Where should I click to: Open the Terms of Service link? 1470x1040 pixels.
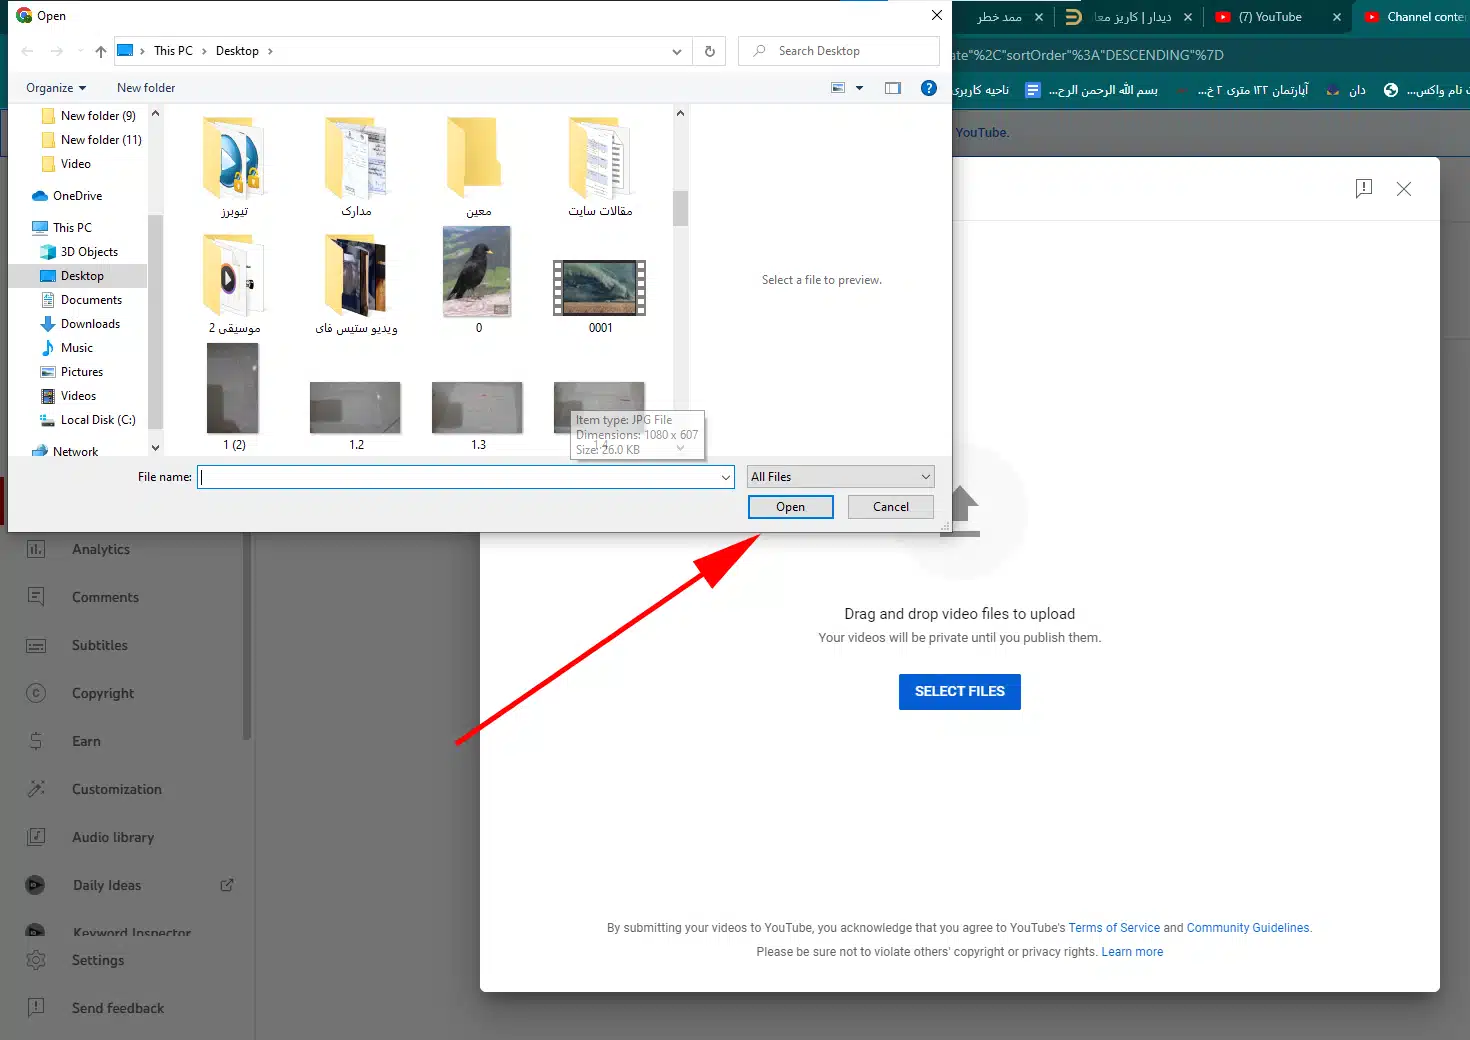pos(1114,928)
